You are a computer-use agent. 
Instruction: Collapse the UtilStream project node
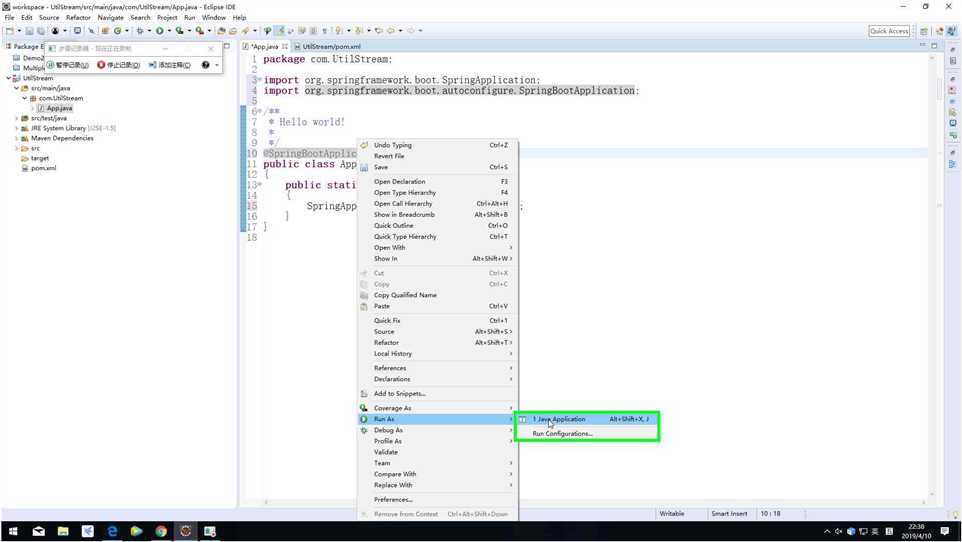tap(9, 79)
